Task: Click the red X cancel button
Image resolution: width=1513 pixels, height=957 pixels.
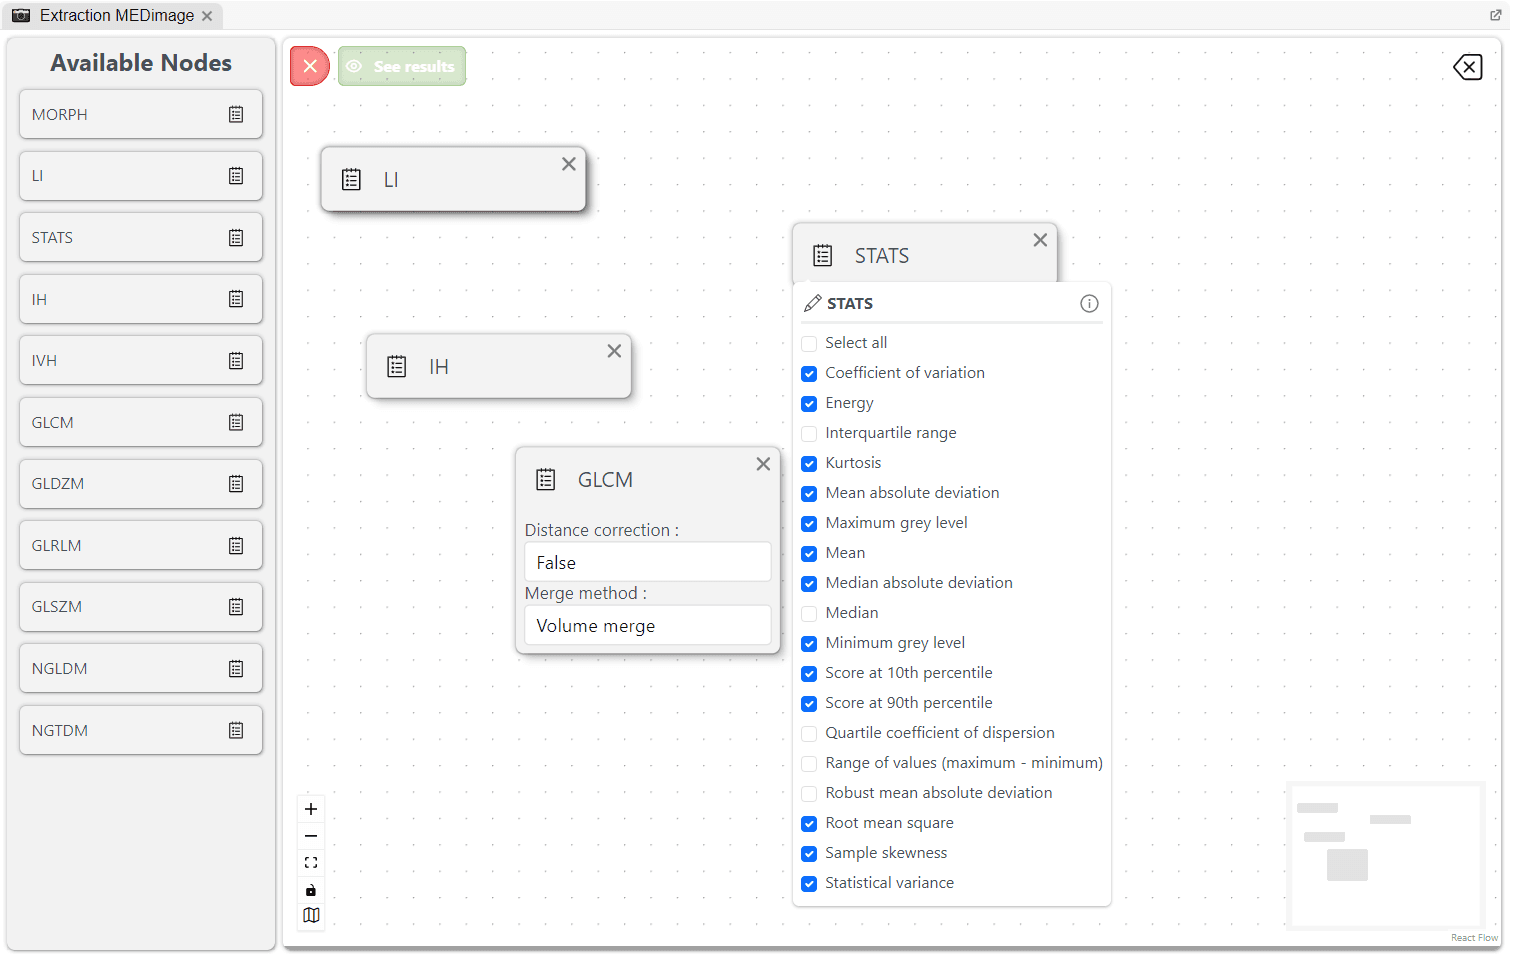Action: [x=309, y=66]
